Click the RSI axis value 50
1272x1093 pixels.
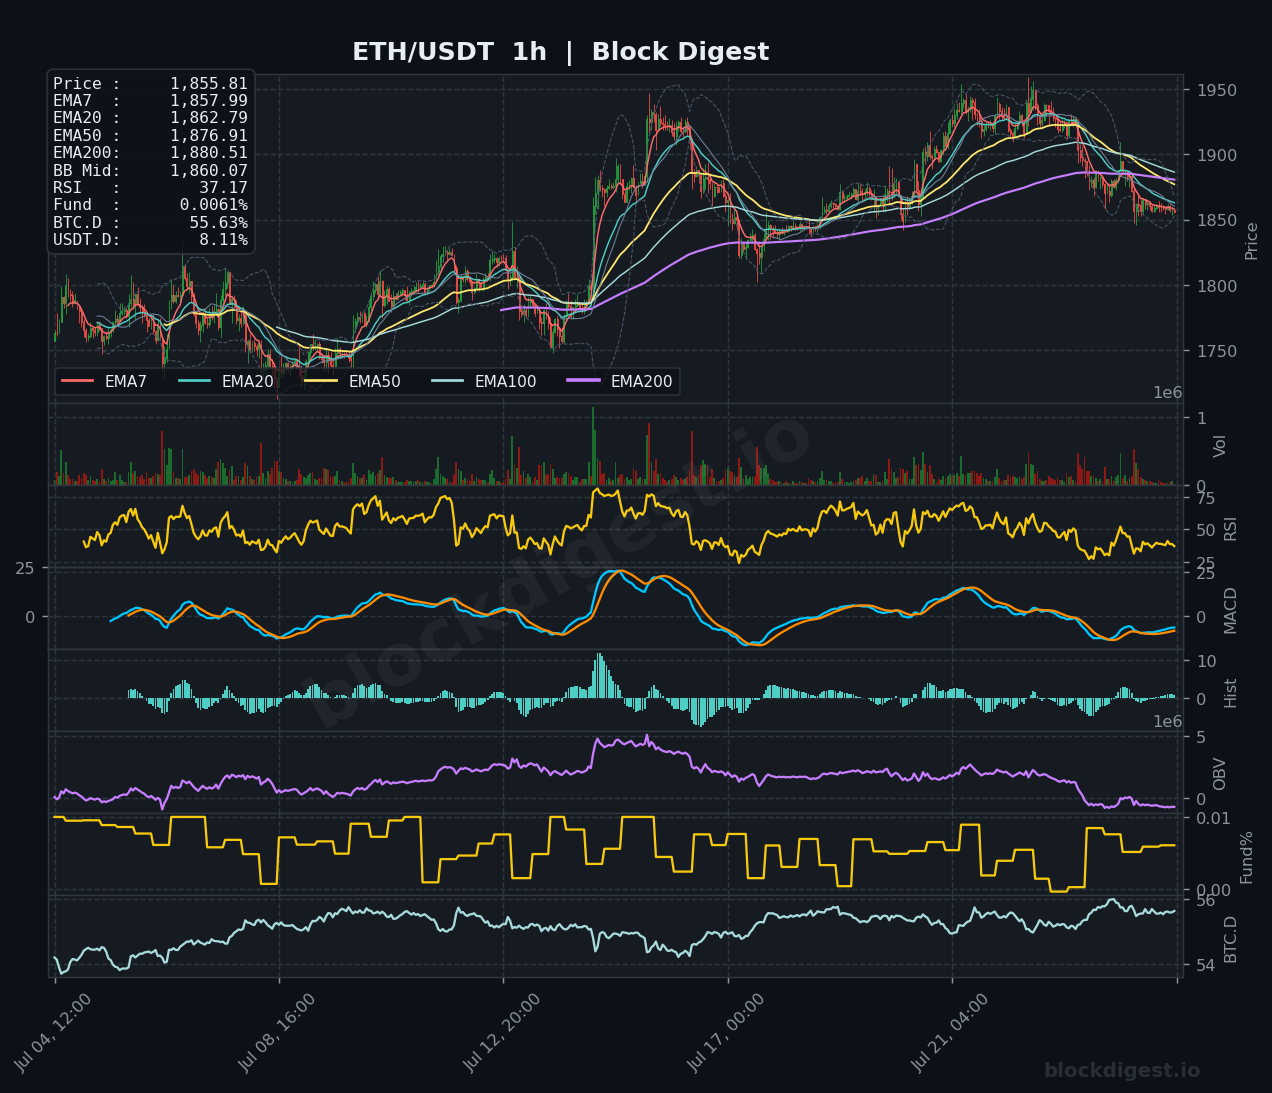point(1206,531)
